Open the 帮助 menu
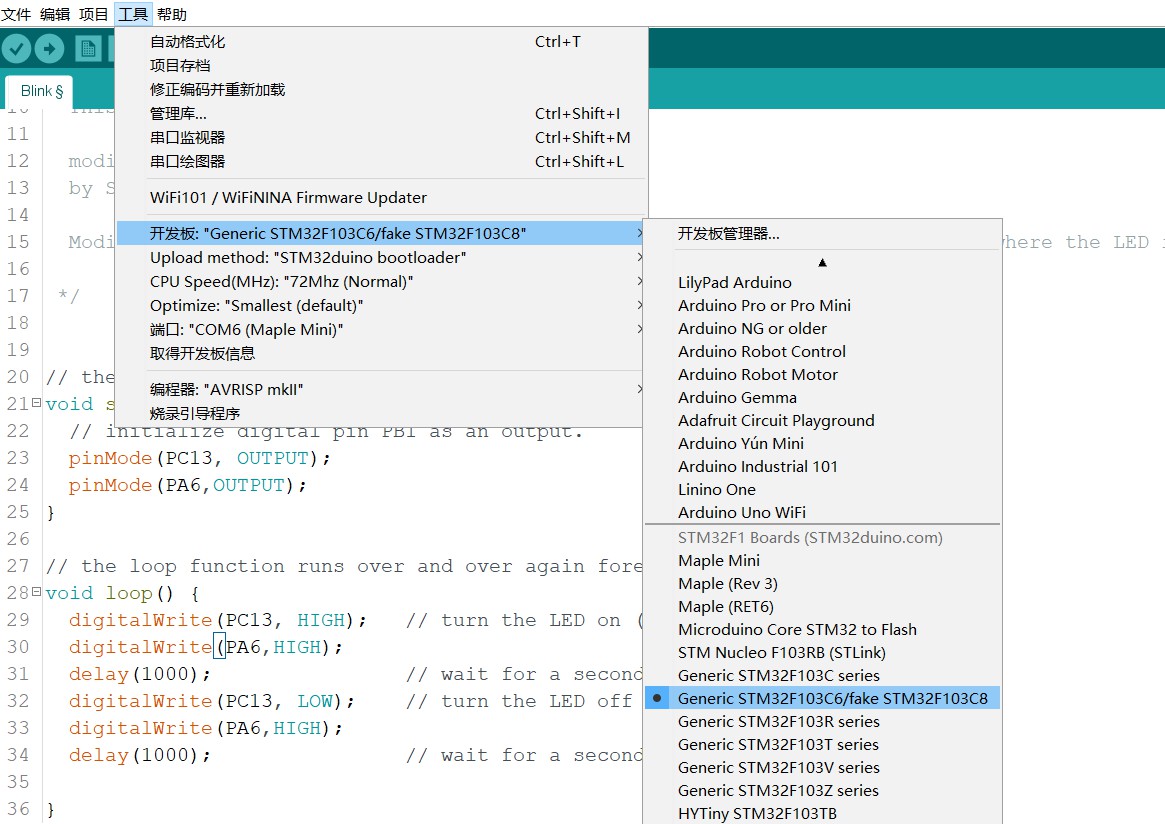 pyautogui.click(x=172, y=13)
